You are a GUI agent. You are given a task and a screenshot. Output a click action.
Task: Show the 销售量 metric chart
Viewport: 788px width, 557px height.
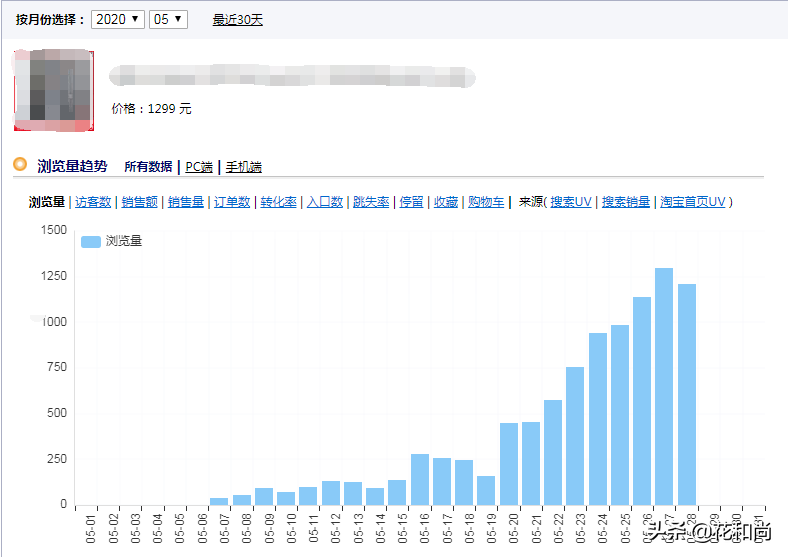(186, 202)
